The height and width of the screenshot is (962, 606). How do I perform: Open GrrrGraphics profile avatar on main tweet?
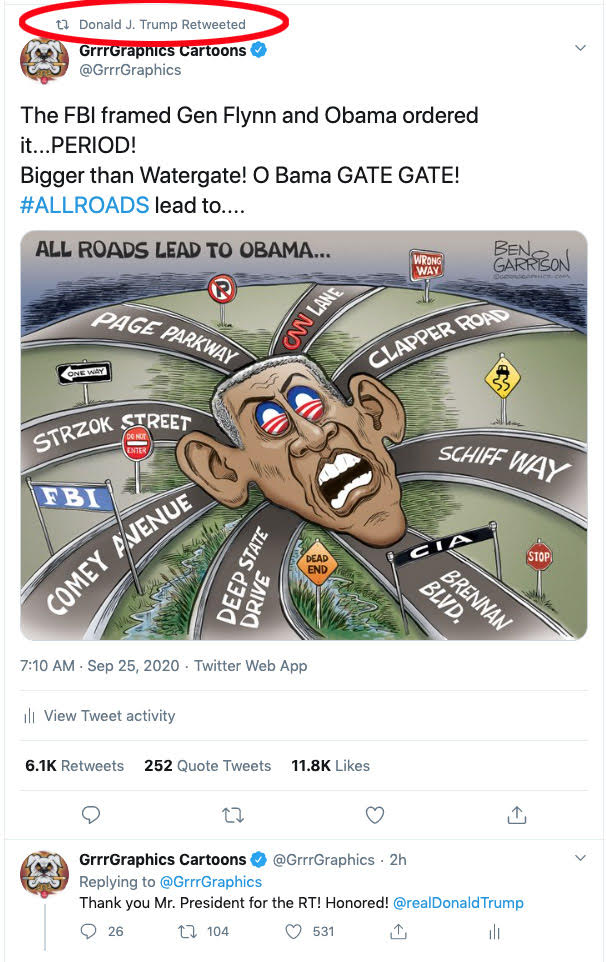coord(44,63)
